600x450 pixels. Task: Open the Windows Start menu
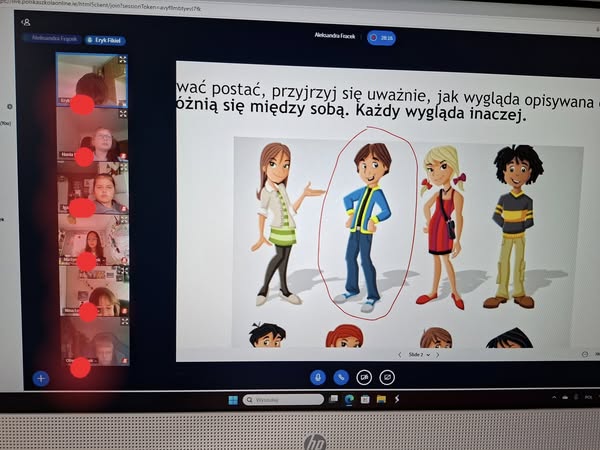(233, 400)
